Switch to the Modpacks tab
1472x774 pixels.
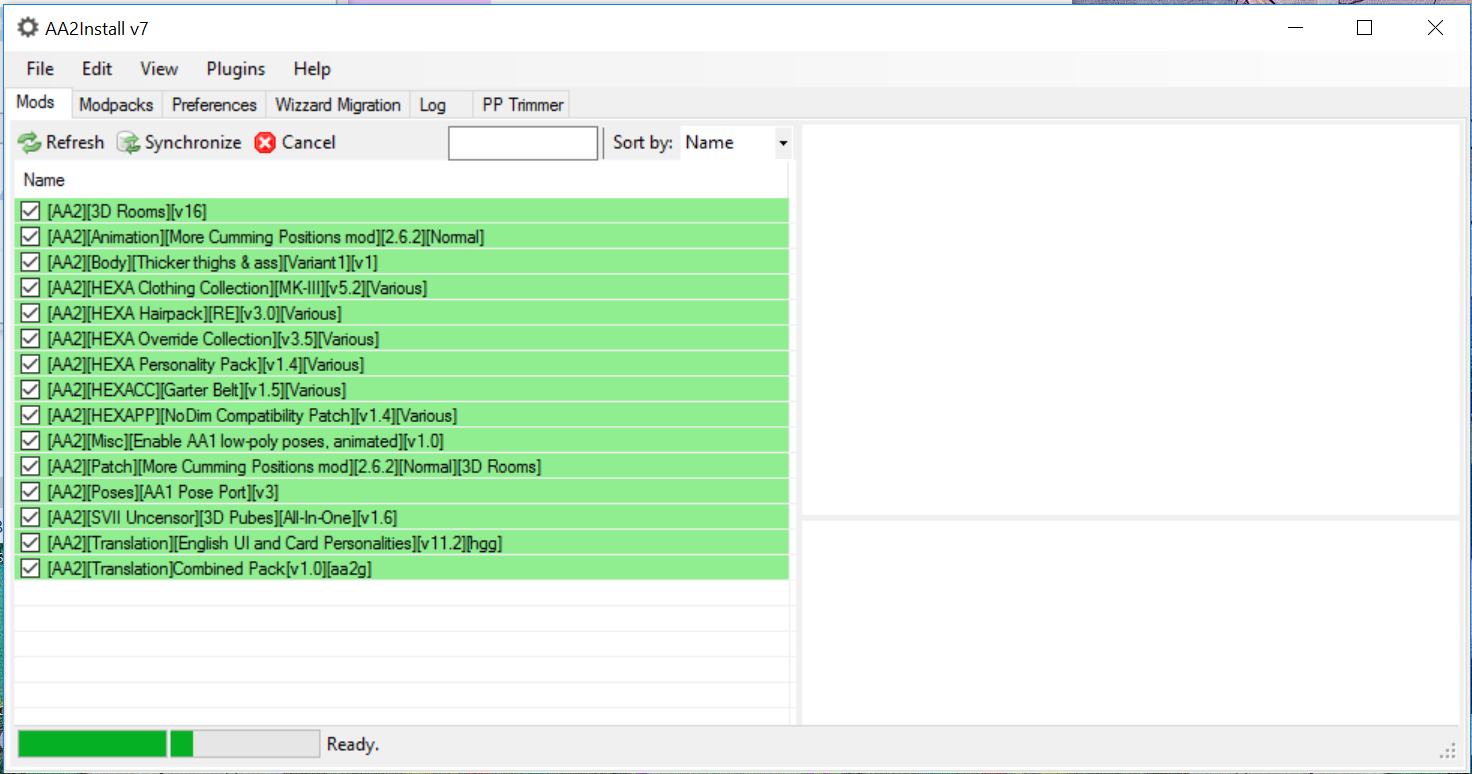click(116, 105)
